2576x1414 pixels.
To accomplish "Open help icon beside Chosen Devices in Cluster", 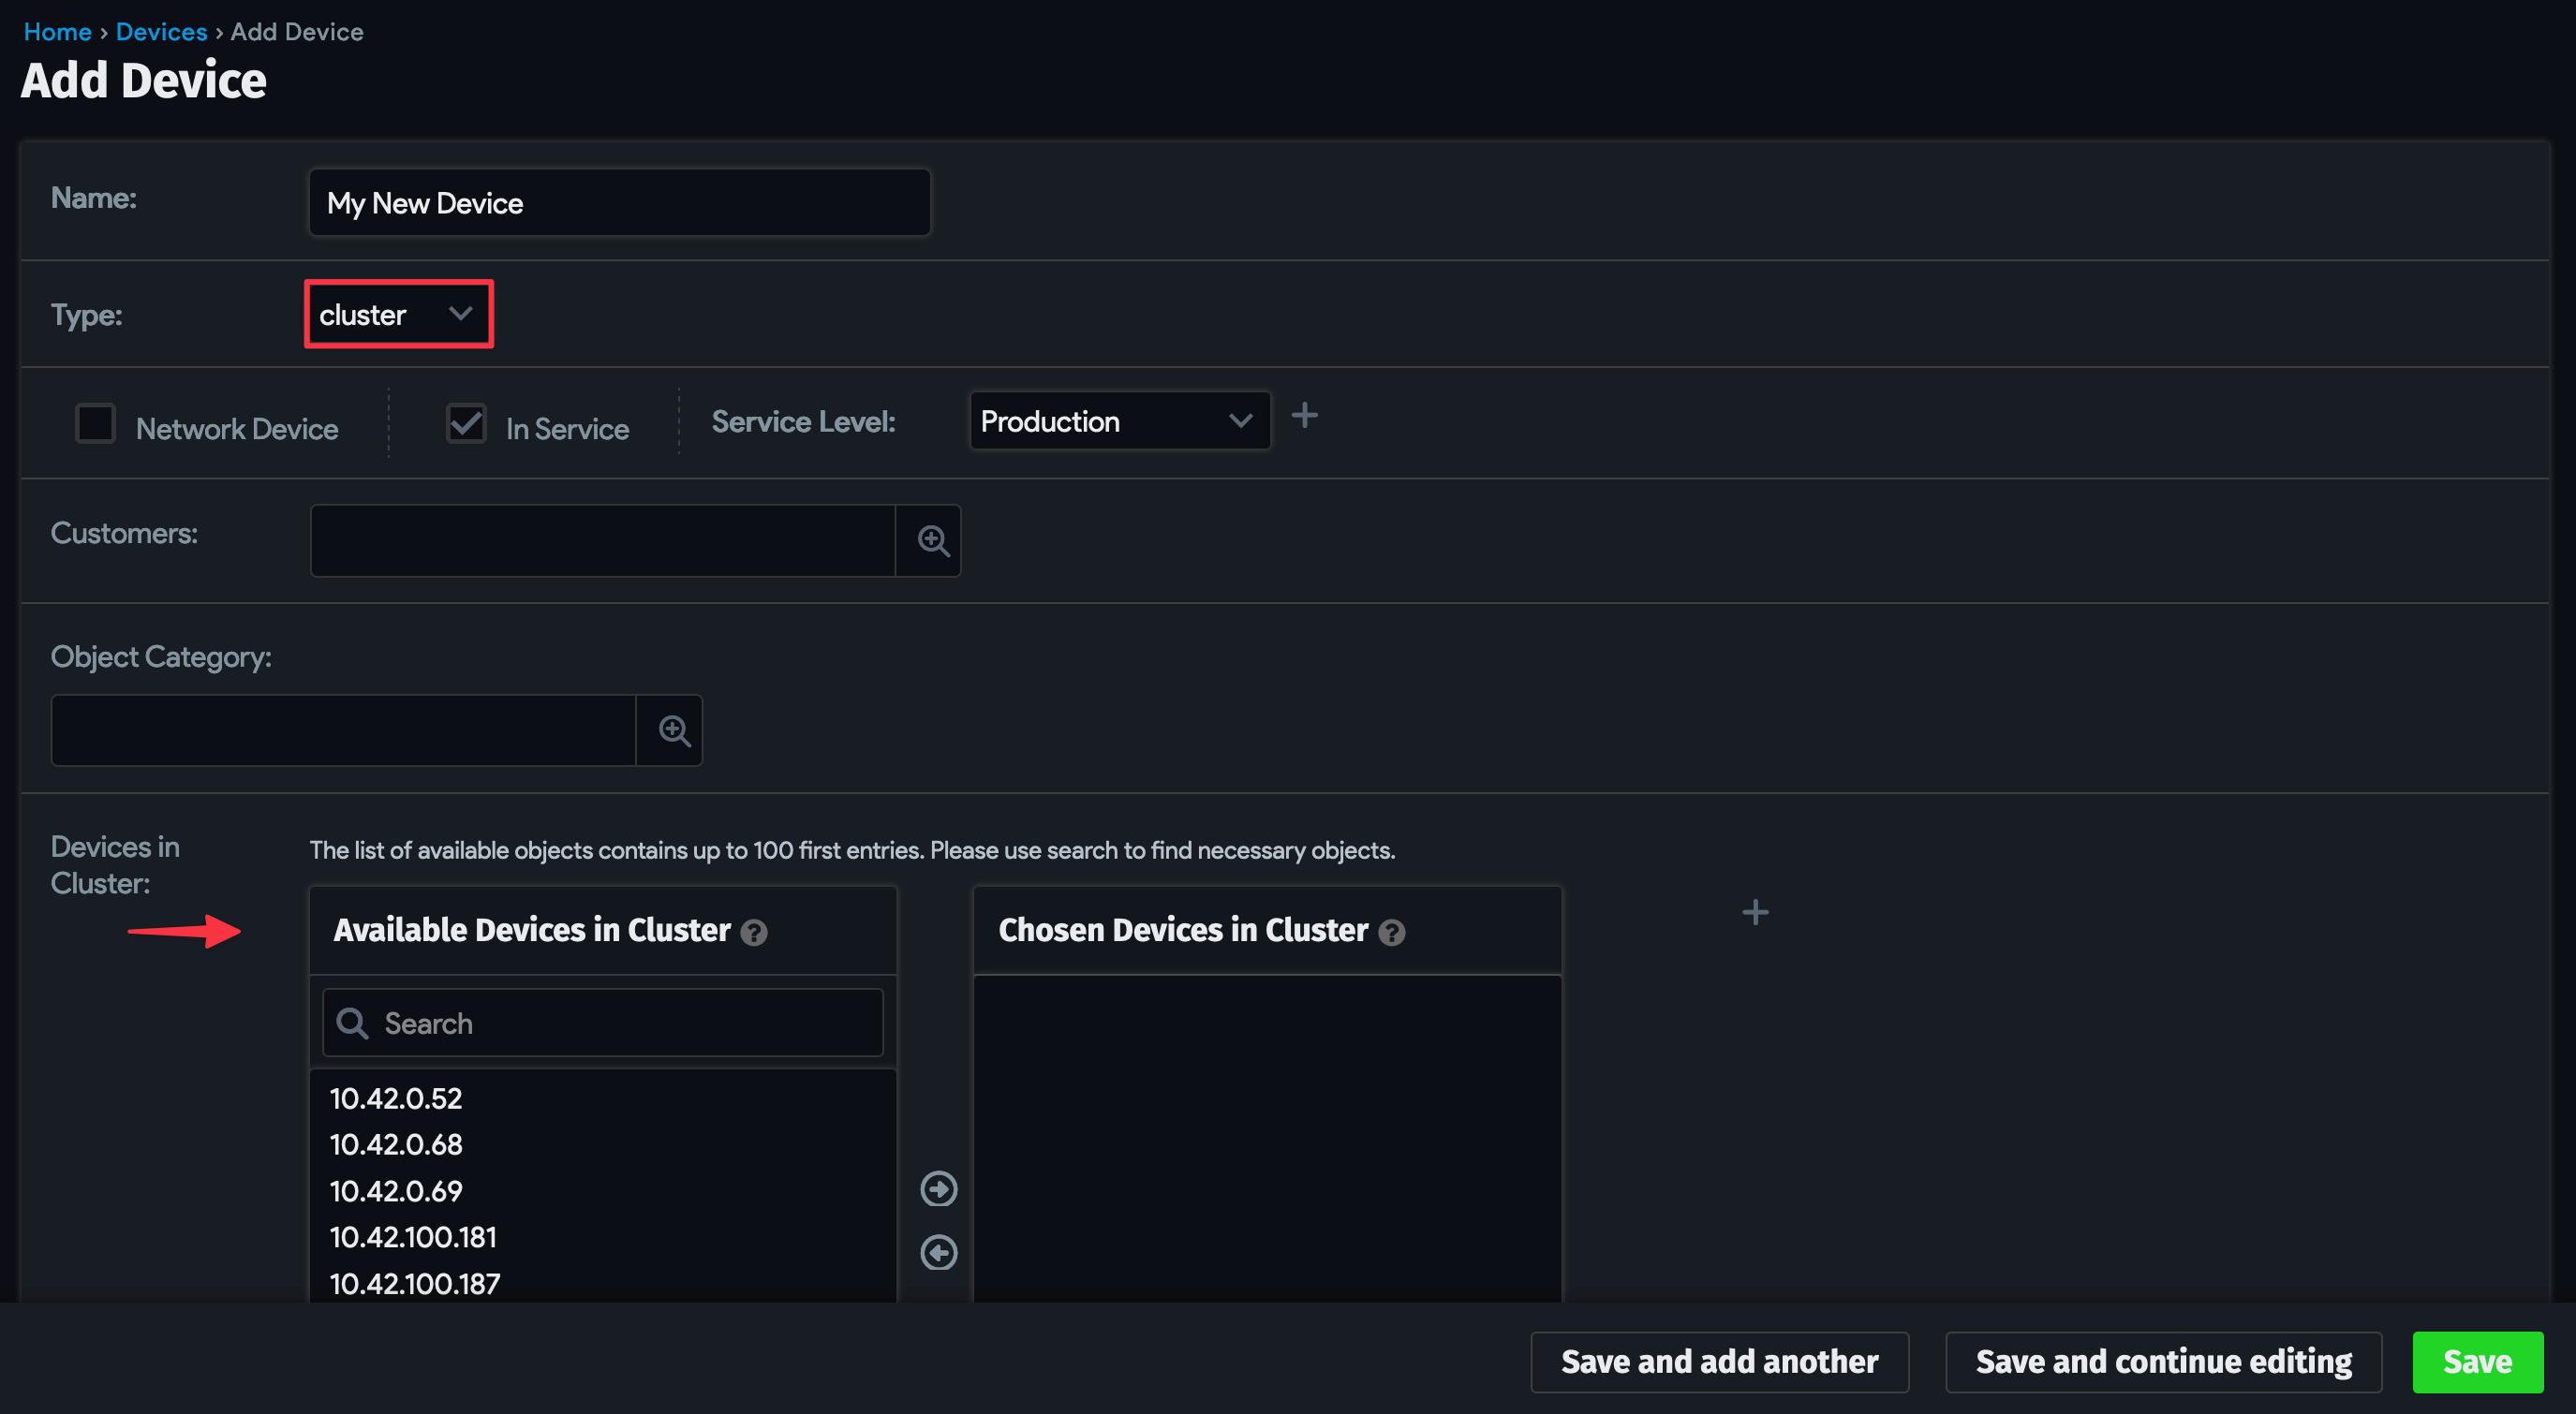I will tap(1391, 933).
